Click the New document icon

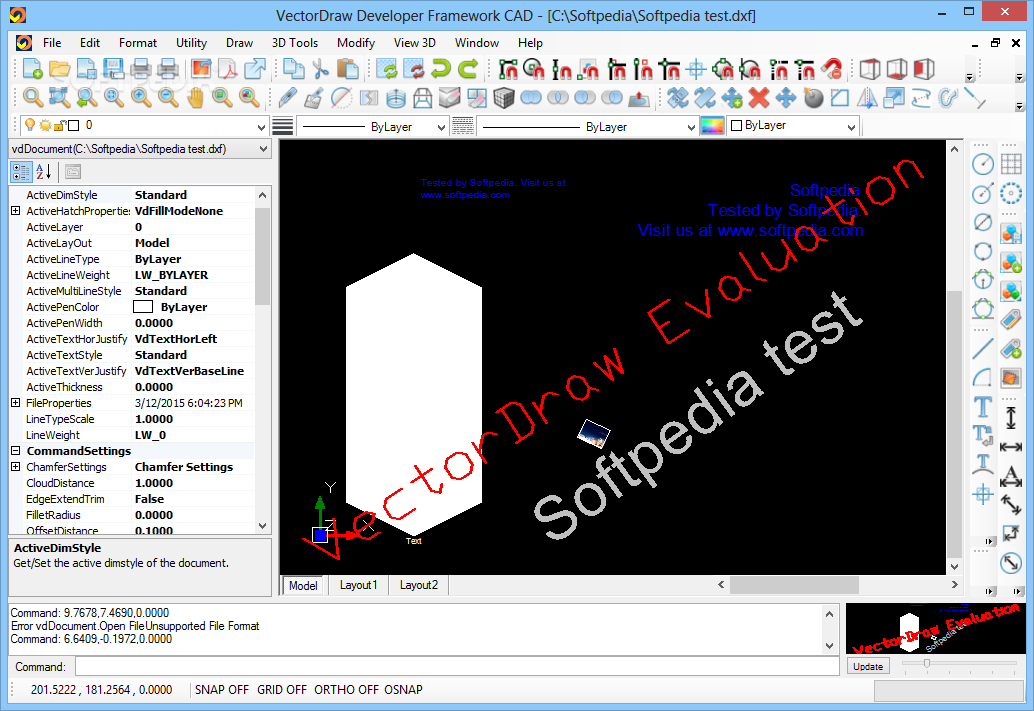click(x=32, y=69)
